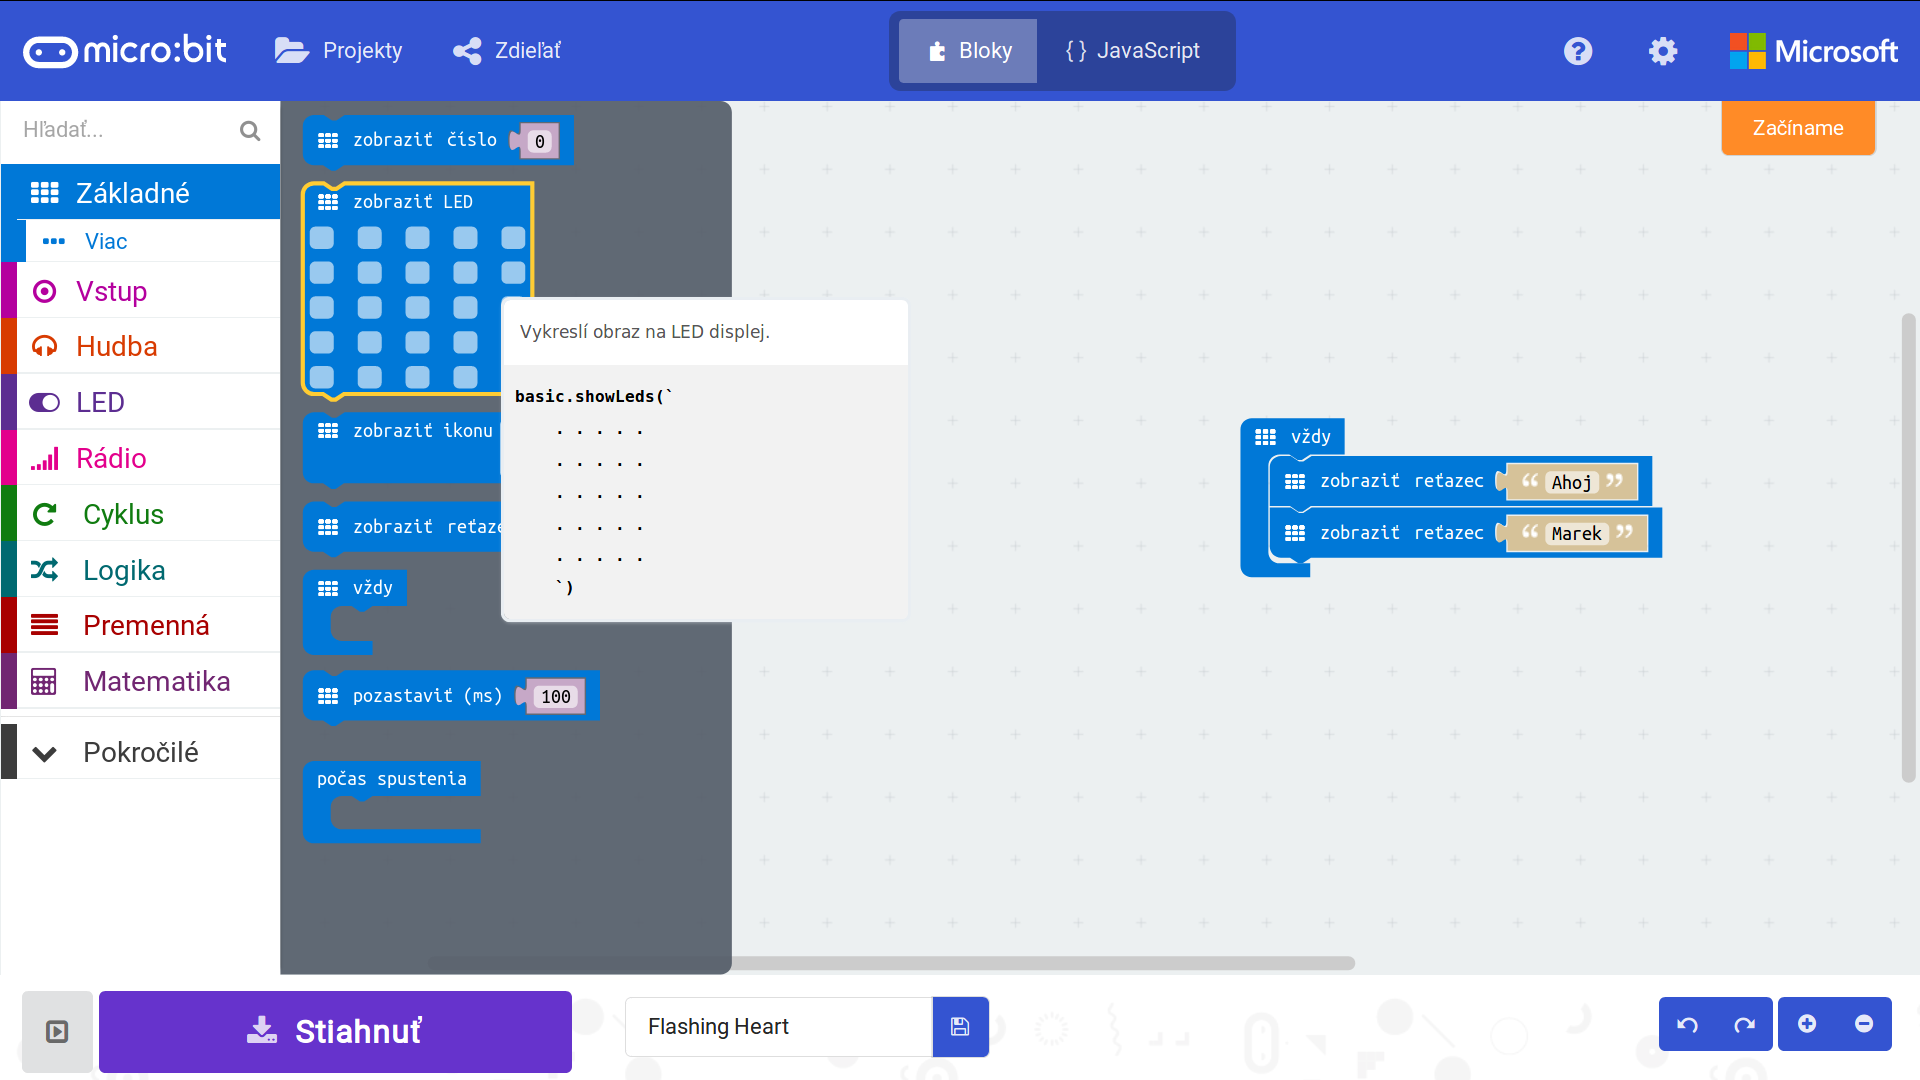Click the Stiahnuť download button
1920x1080 pixels.
point(335,1031)
